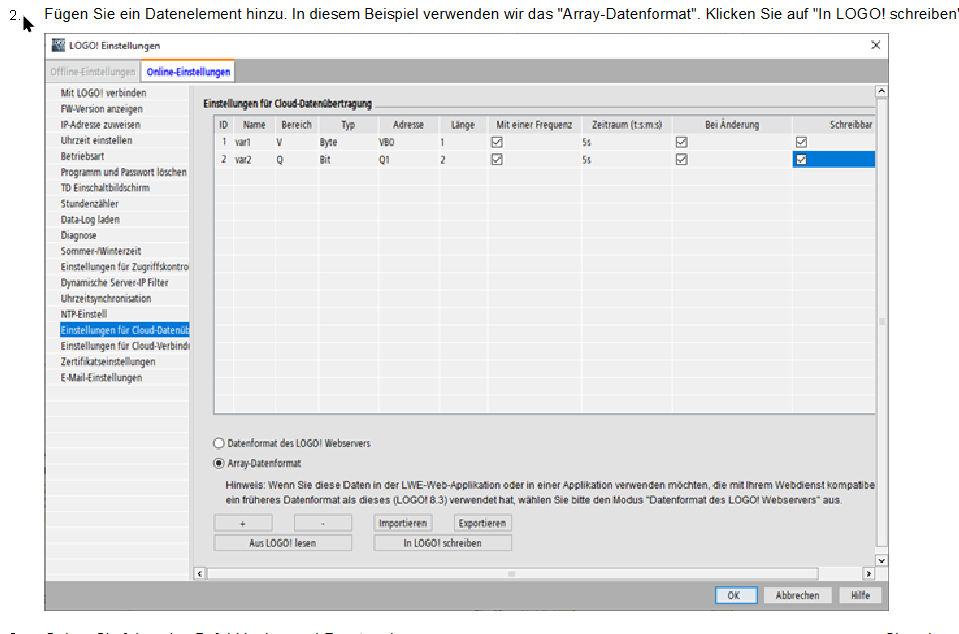Select 'Uhrzeitsynchronisation' entry
The image size is (959, 634).
click(x=106, y=299)
